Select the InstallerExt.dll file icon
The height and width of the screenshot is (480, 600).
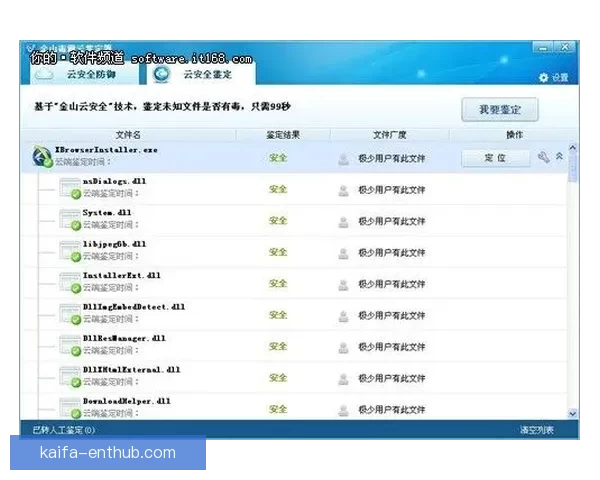[x=70, y=282]
